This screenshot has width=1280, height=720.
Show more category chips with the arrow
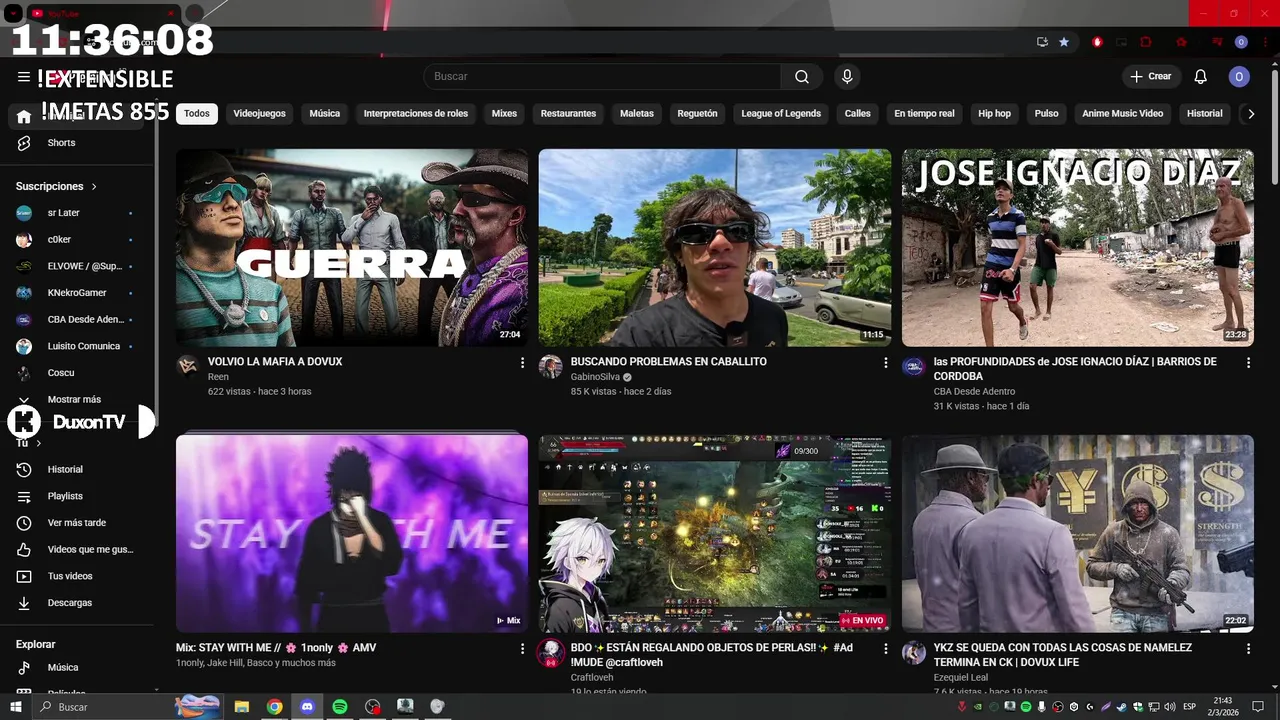1250,114
